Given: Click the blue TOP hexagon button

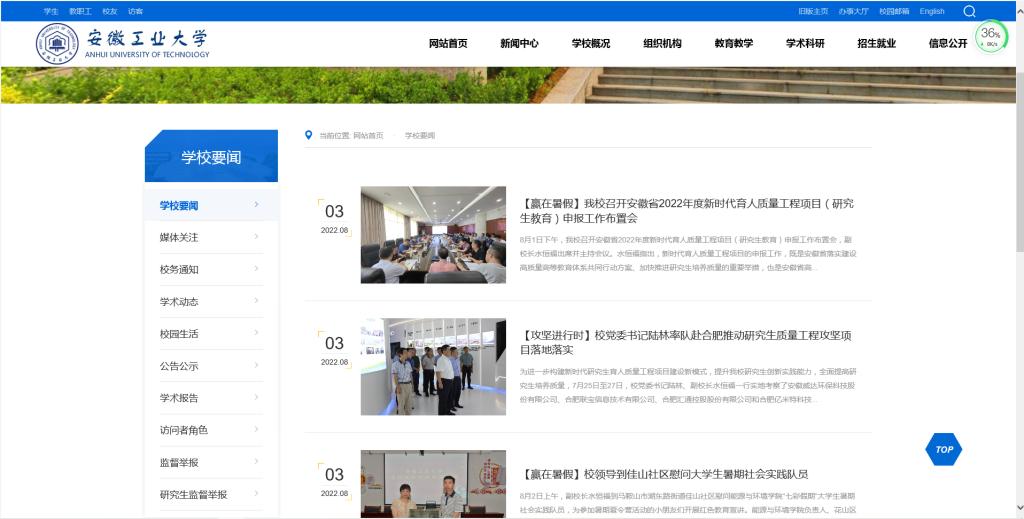Looking at the screenshot, I should tap(944, 450).
